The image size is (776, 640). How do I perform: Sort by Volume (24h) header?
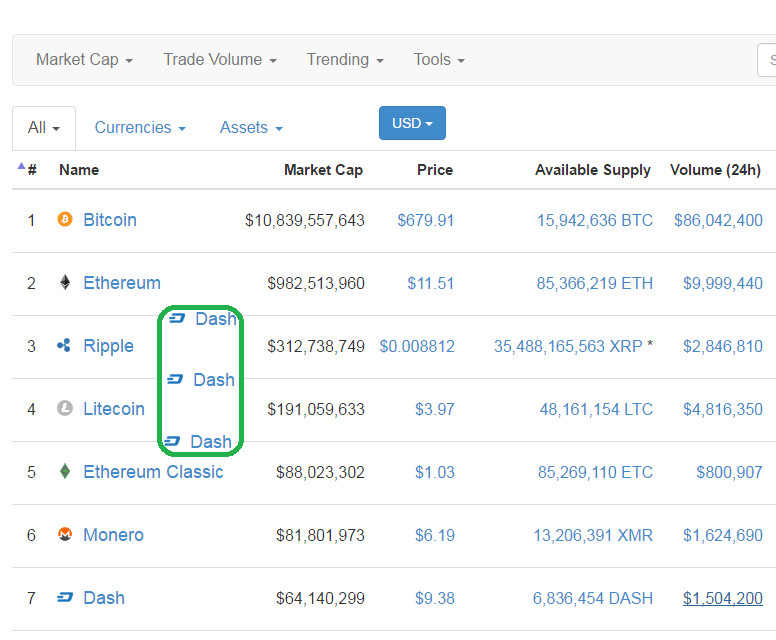point(716,170)
